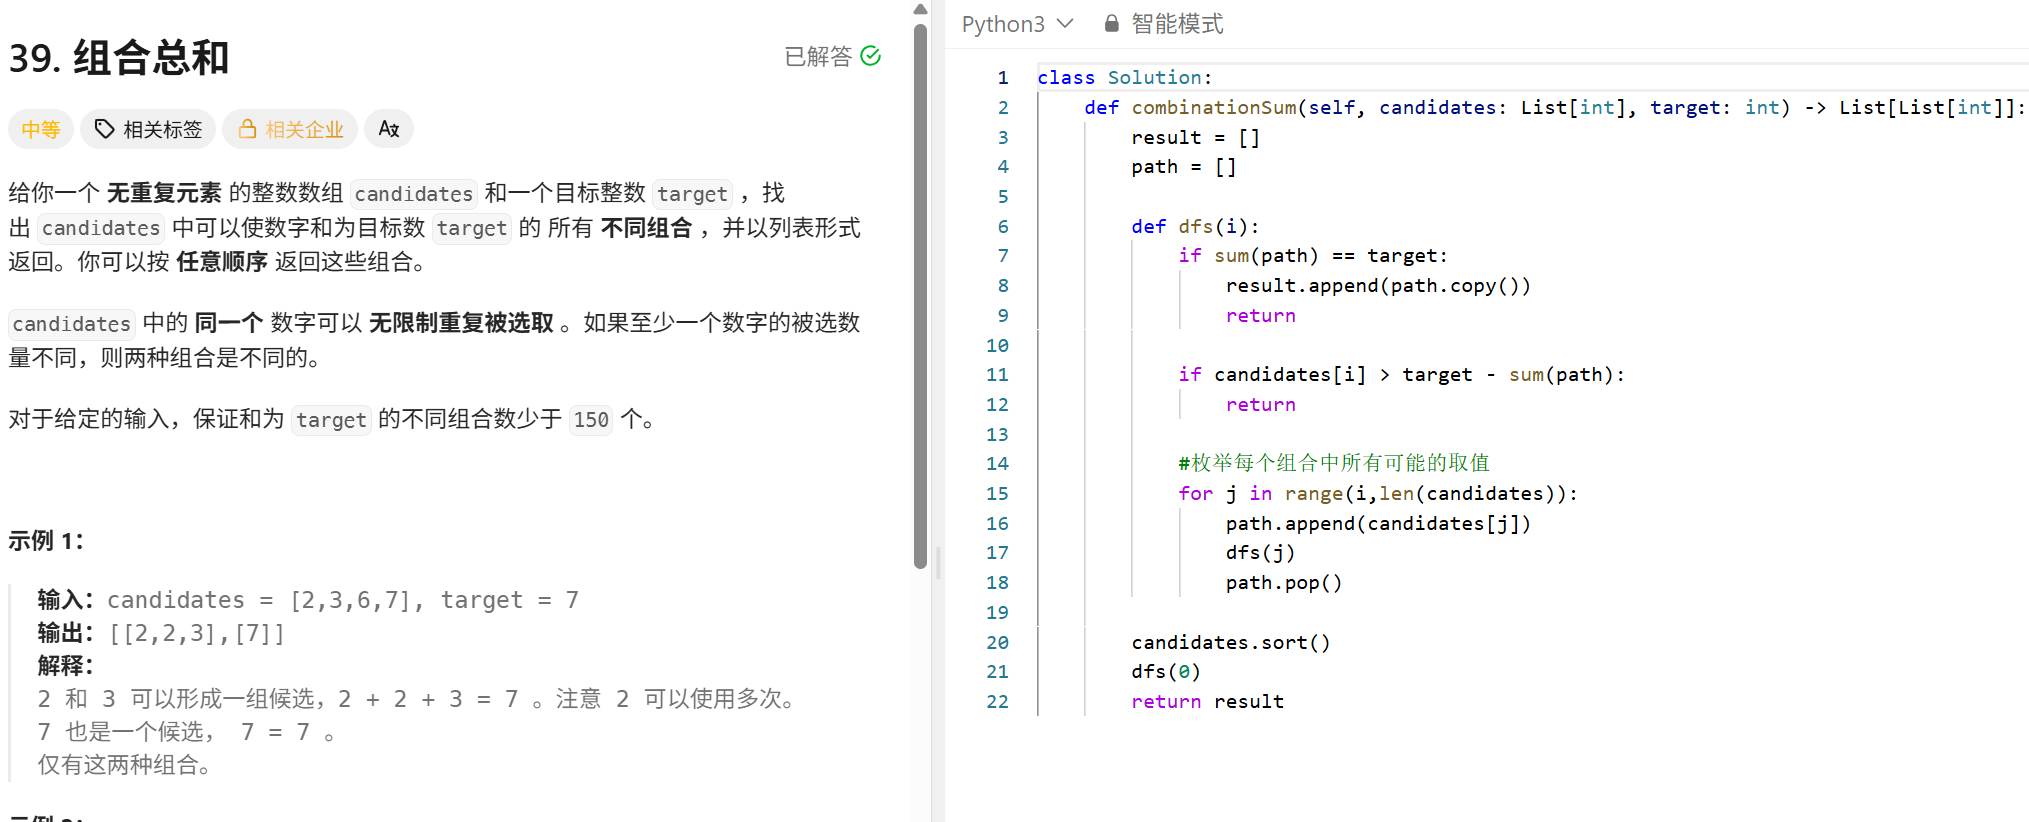
Task: Click line number 6 in editor
Action: pyautogui.click(x=1003, y=226)
